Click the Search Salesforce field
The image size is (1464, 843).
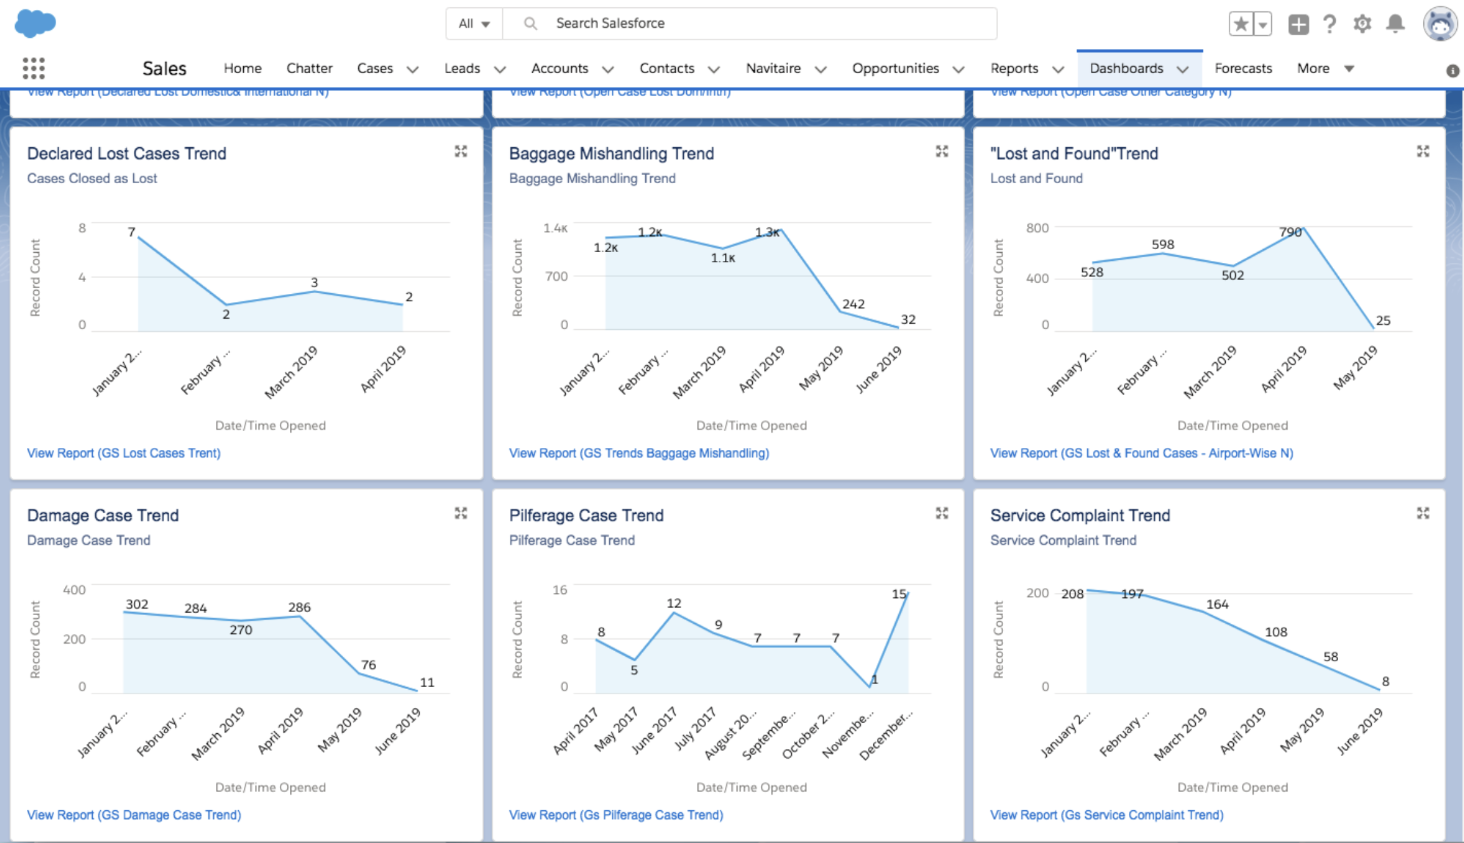click(750, 23)
